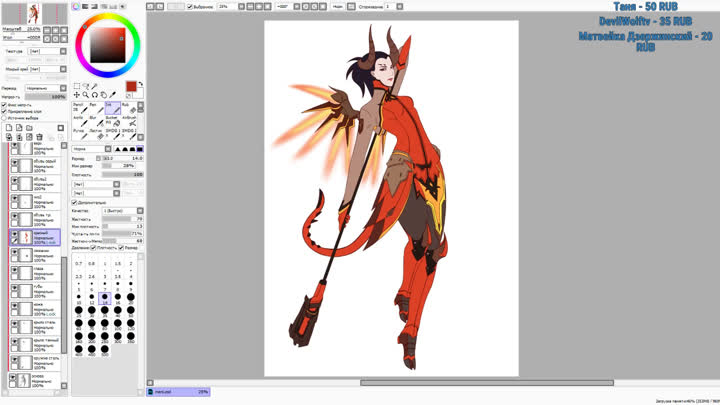Delete the selected layer with trash icon
720x405 pixels.
tap(39, 137)
